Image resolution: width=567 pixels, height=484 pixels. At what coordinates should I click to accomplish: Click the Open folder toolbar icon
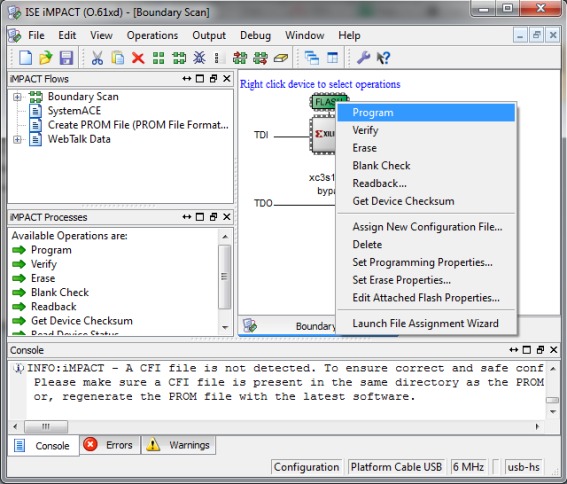[x=46, y=58]
